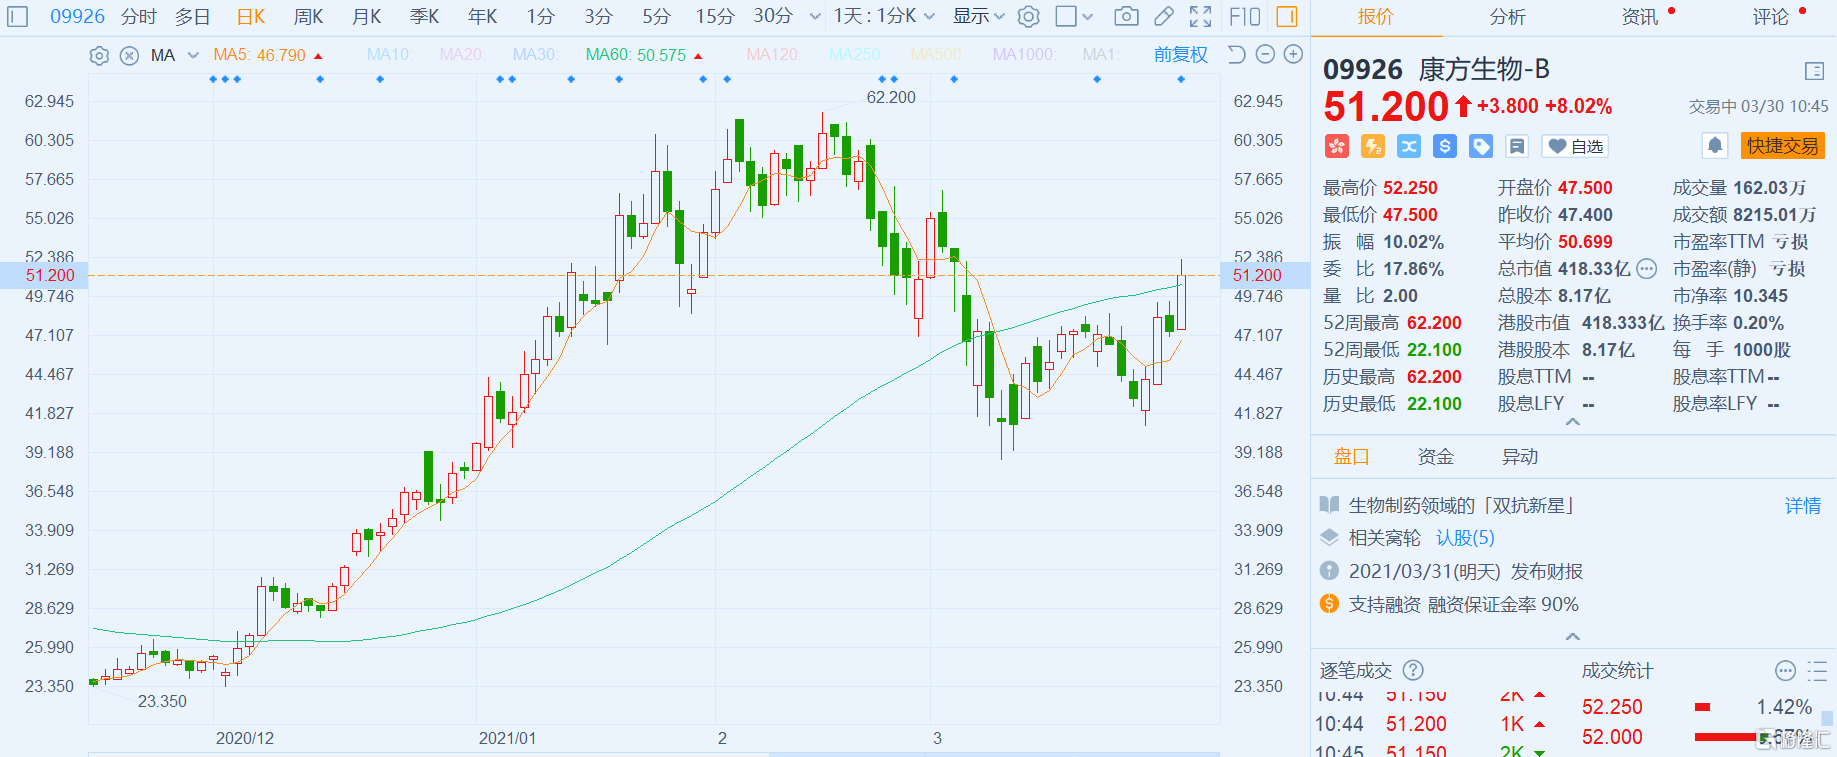Toggle the left sidebar panel
Viewport: 1837px width, 757px height.
click(18, 16)
